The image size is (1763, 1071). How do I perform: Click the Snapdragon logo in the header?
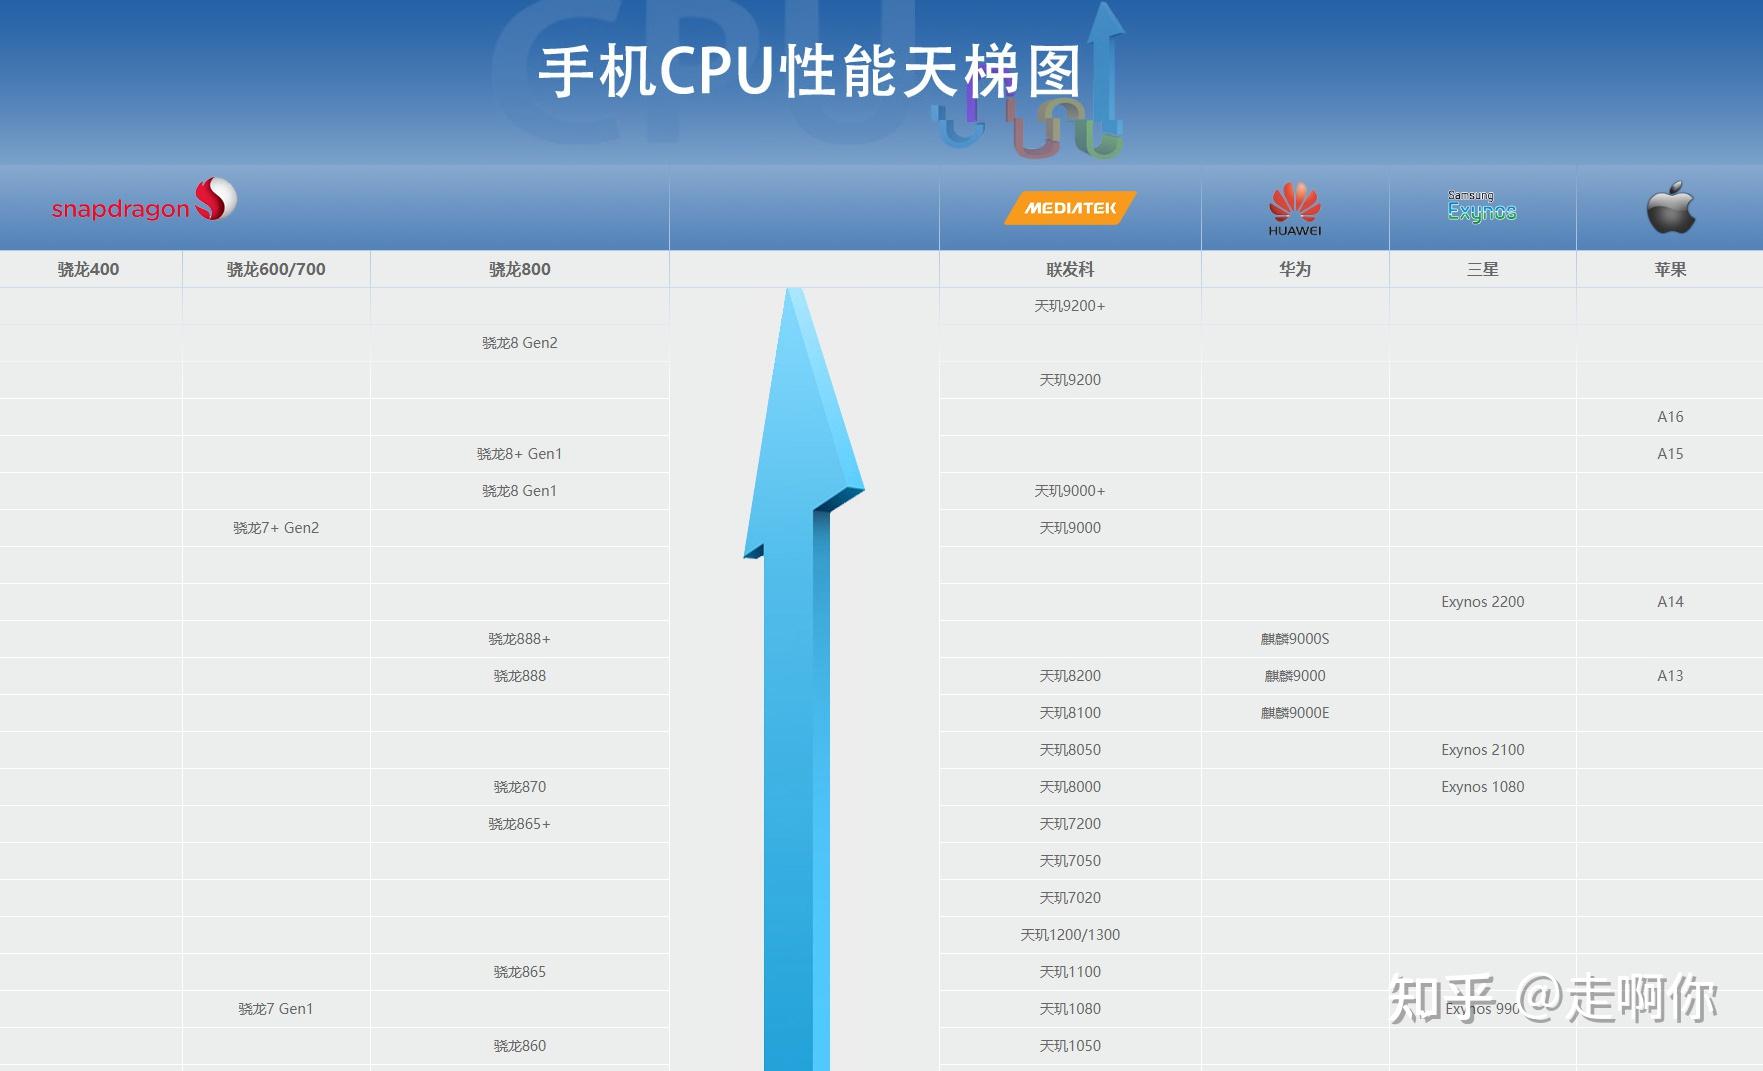(x=144, y=201)
